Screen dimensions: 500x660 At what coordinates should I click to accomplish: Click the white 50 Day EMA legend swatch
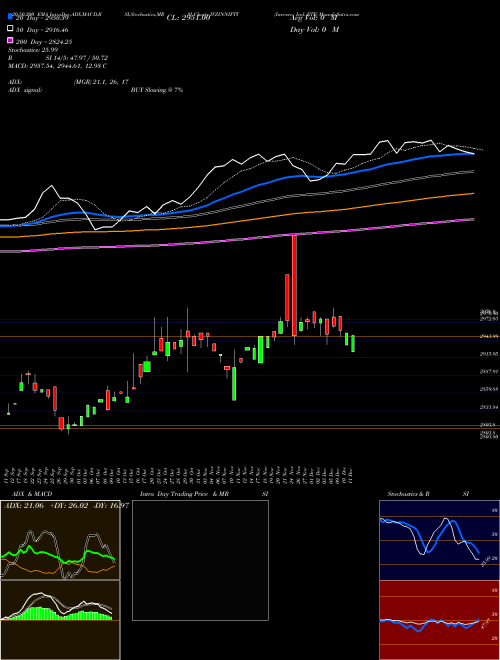[x=11, y=29]
